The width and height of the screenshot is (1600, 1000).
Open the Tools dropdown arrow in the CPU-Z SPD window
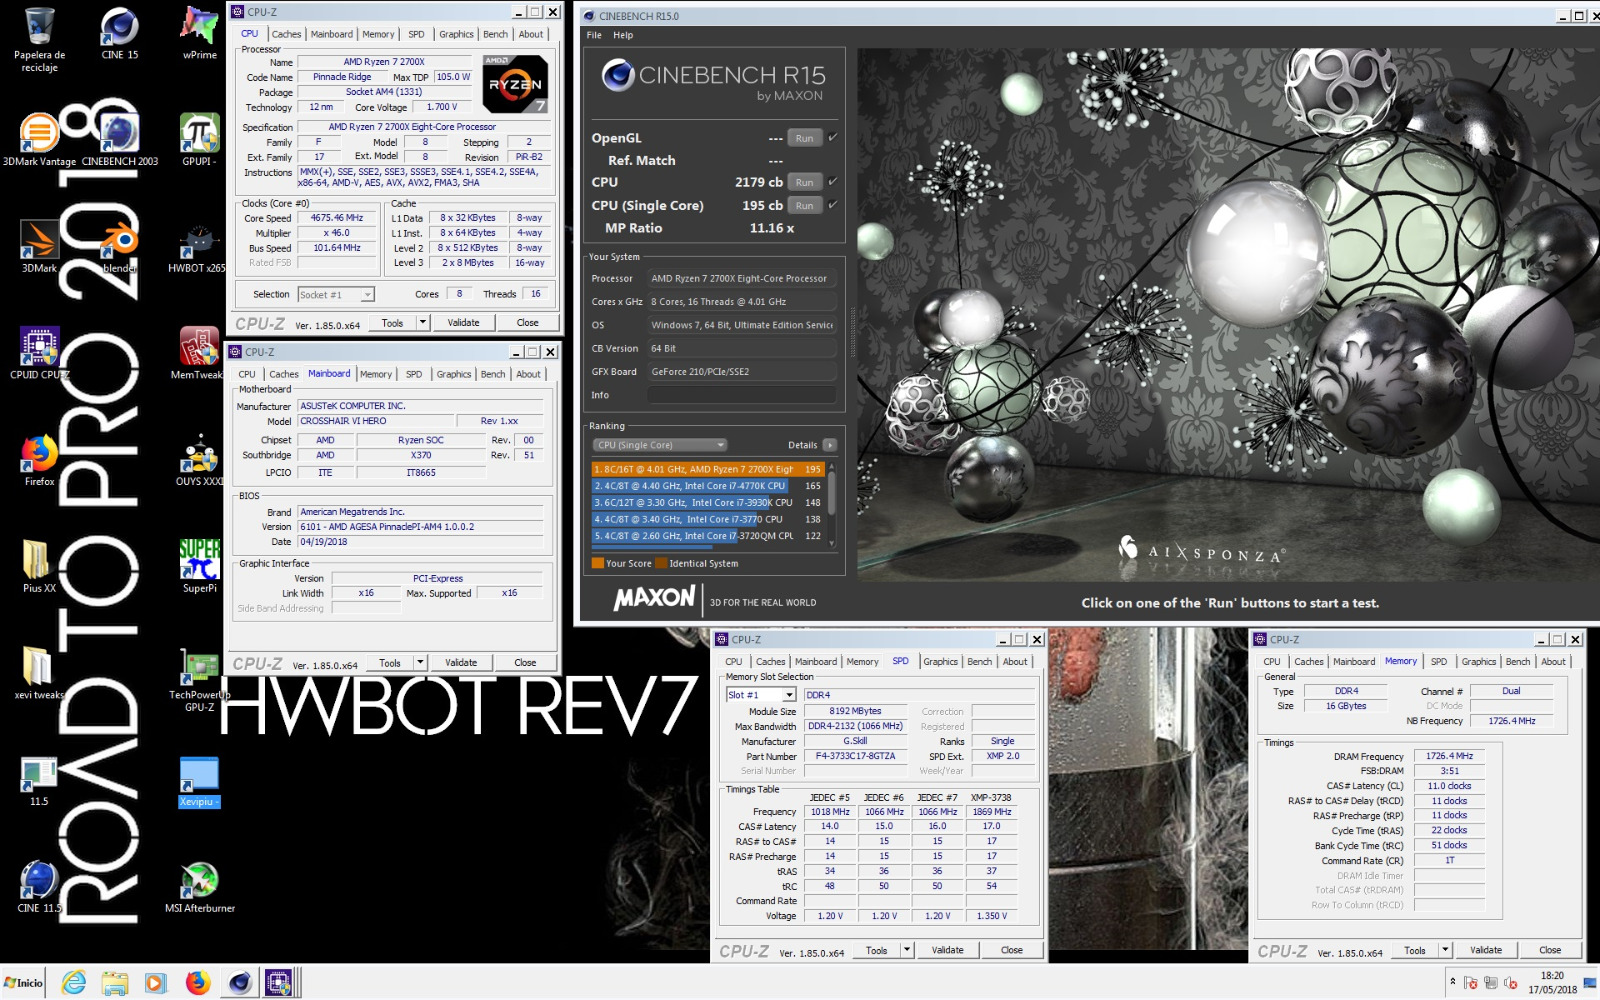click(x=907, y=950)
